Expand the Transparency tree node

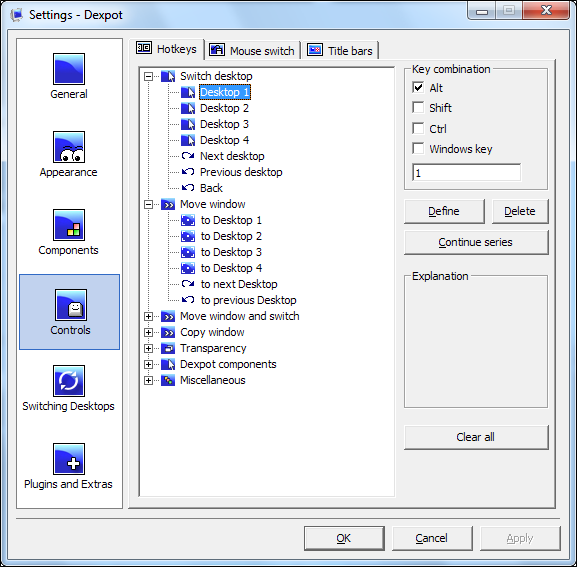click(148, 348)
